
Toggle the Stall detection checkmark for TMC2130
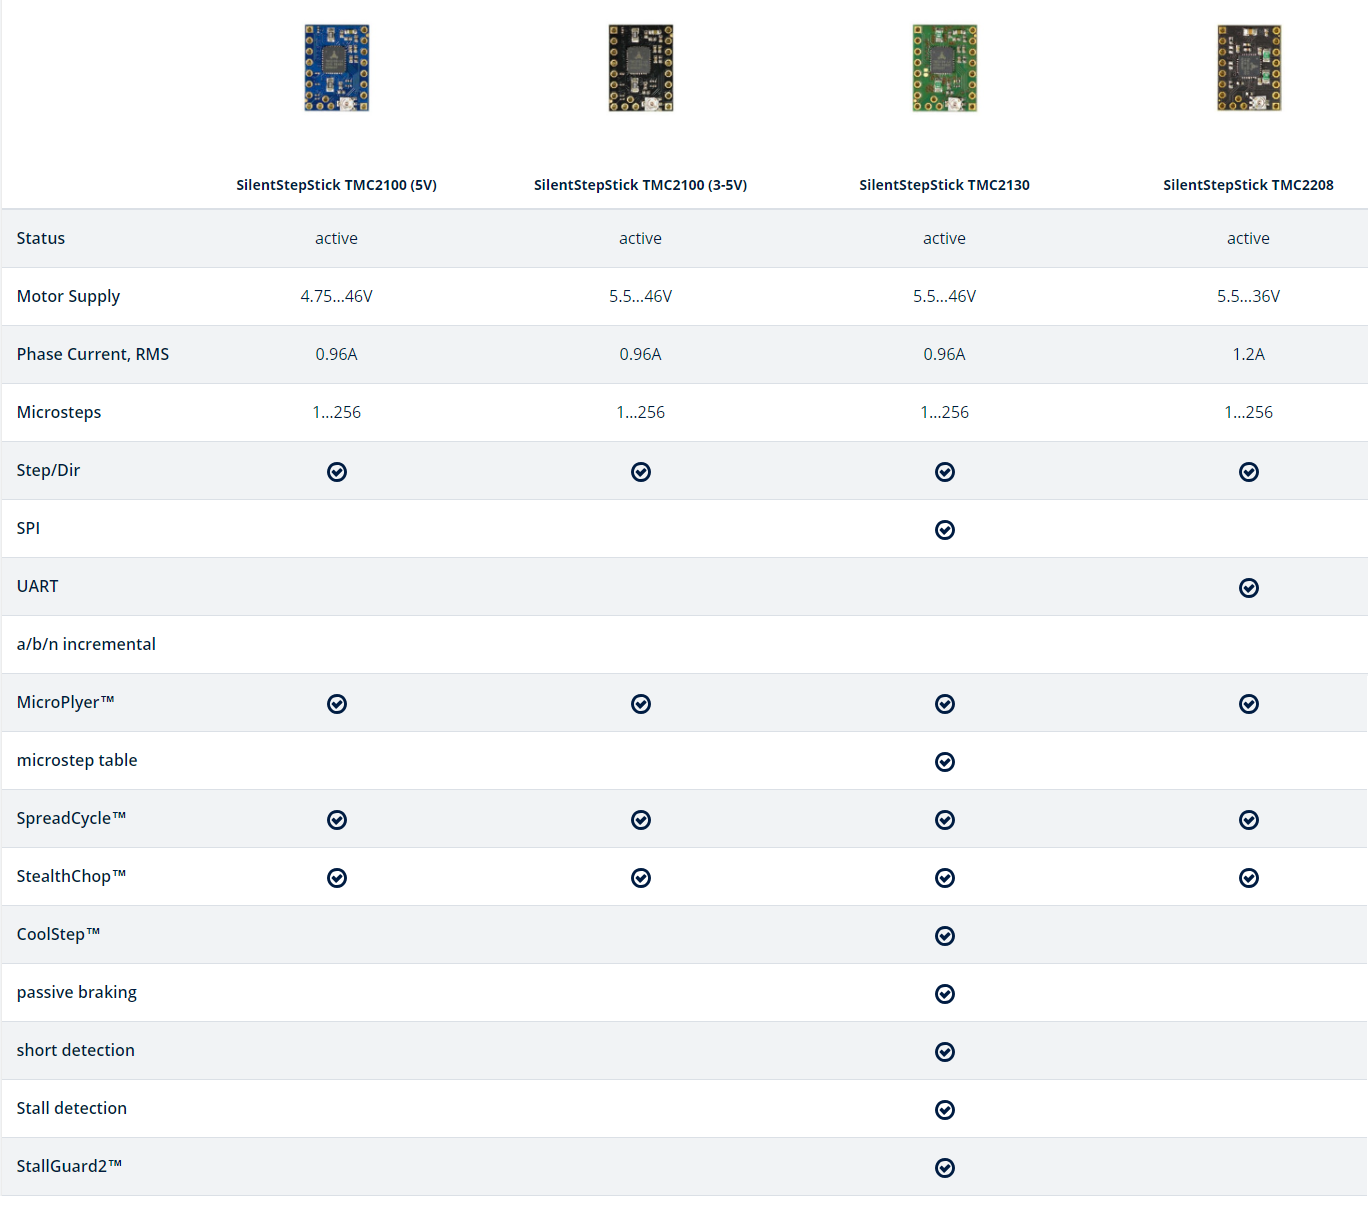[x=944, y=1109]
